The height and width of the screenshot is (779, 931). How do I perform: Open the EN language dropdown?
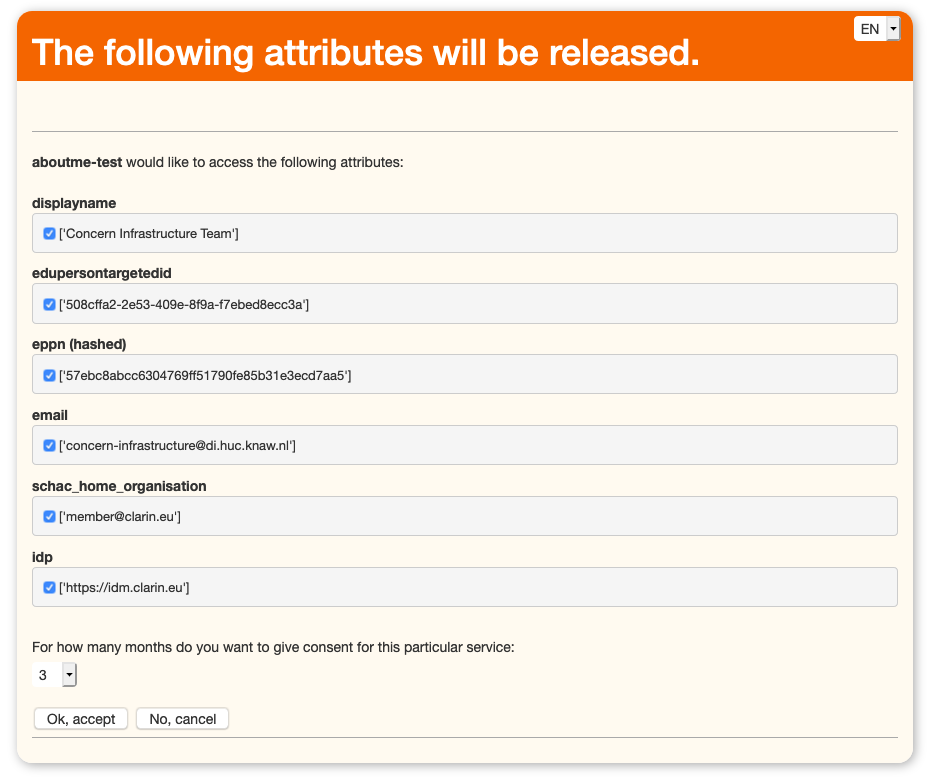[877, 29]
